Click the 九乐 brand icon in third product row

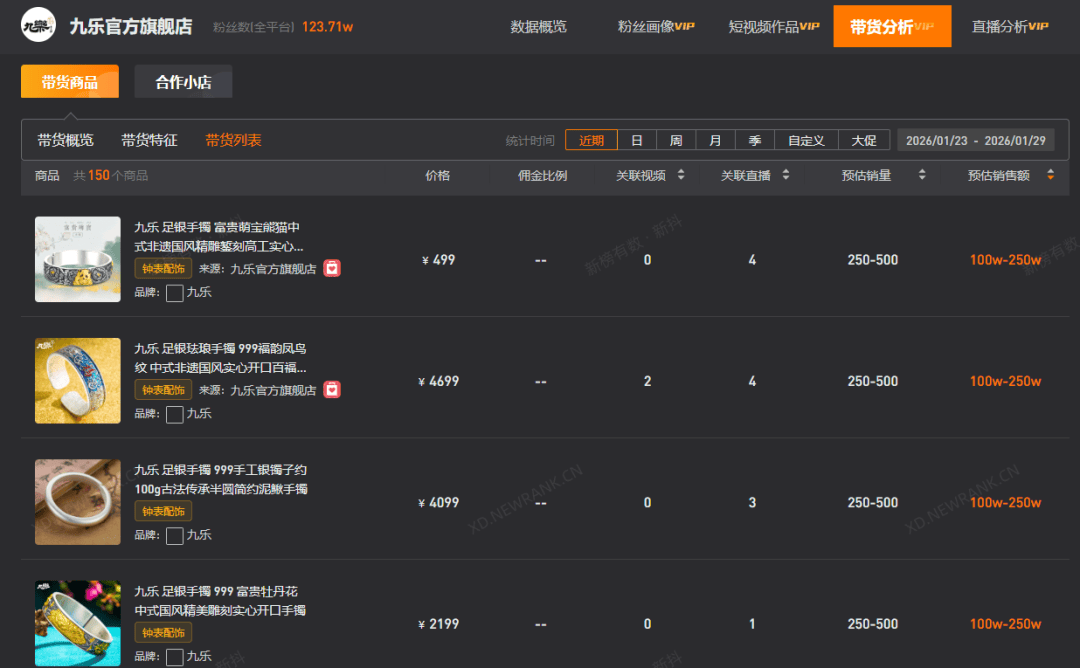[175, 536]
